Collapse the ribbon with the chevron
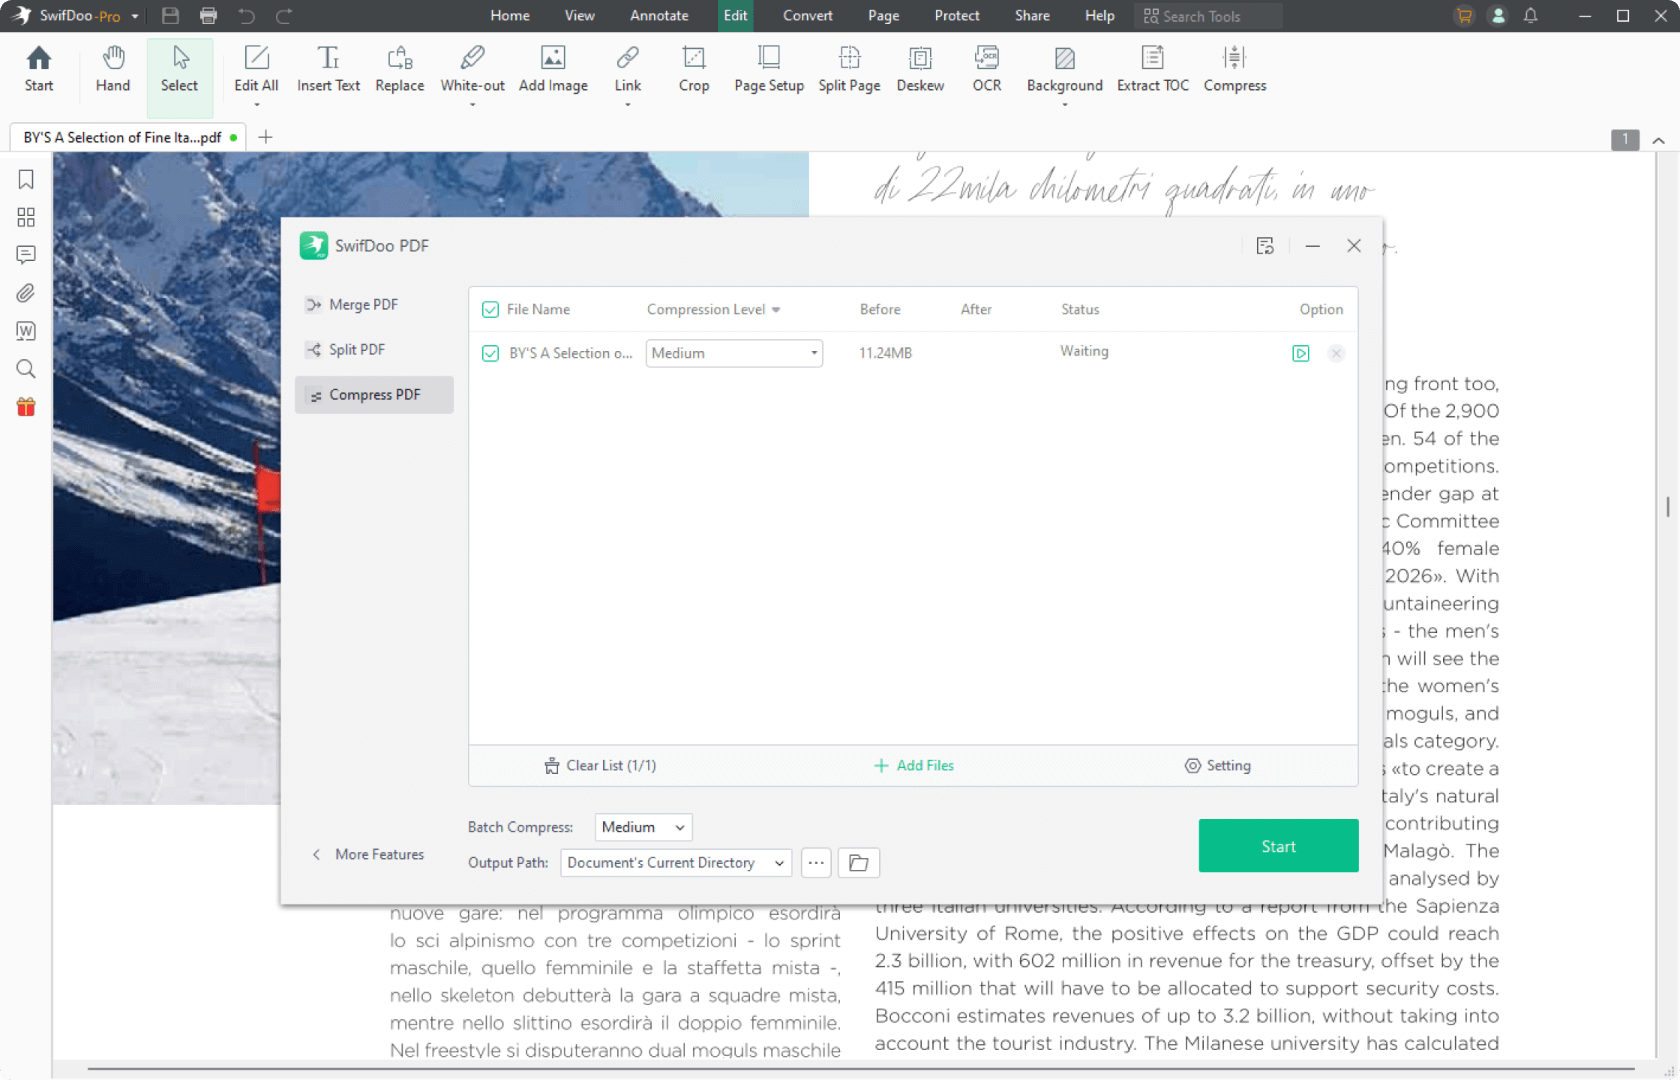The width and height of the screenshot is (1680, 1080). point(1658,141)
